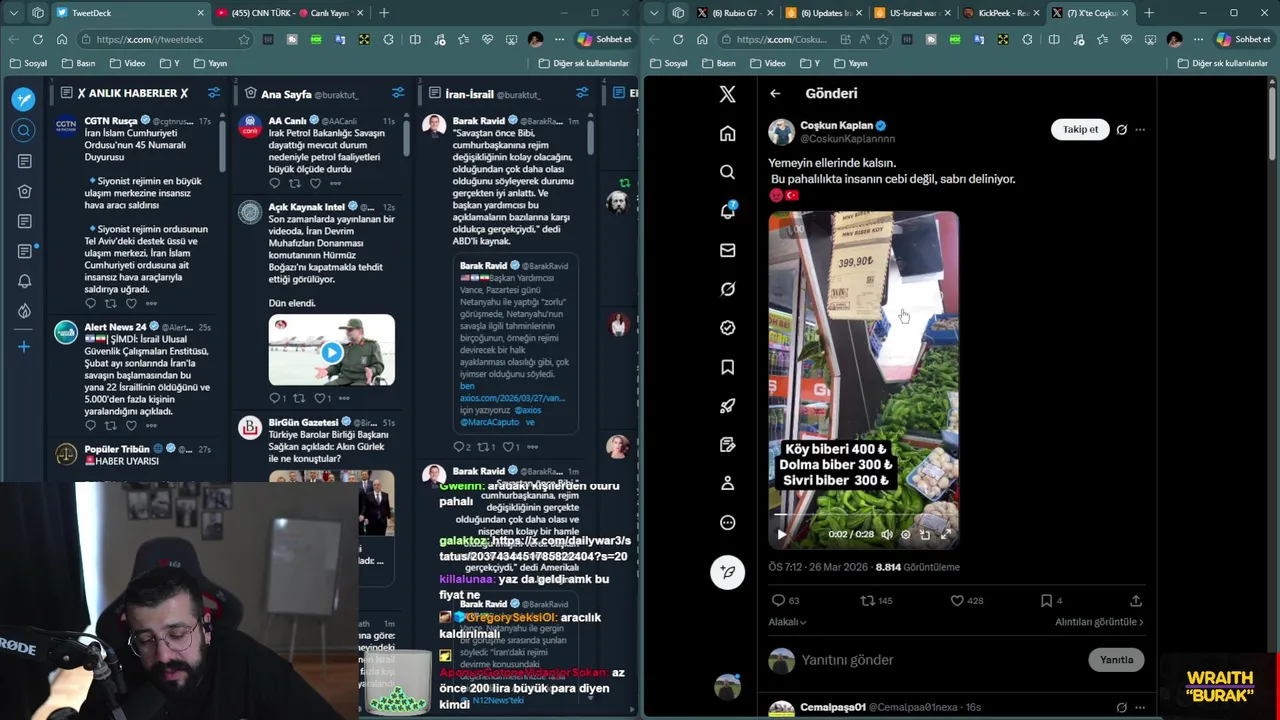Open Profile in the X sidebar
This screenshot has width=1280, height=720.
click(x=727, y=483)
